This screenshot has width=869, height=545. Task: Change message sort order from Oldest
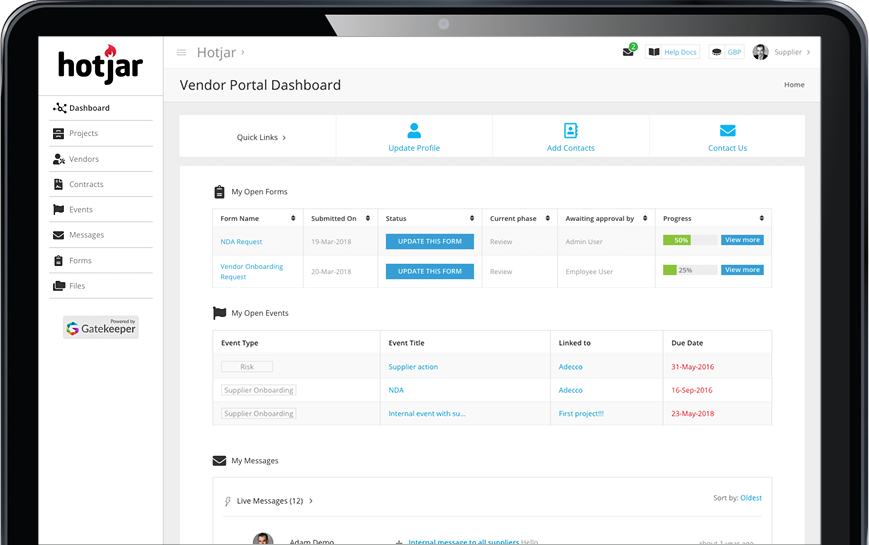(x=750, y=498)
